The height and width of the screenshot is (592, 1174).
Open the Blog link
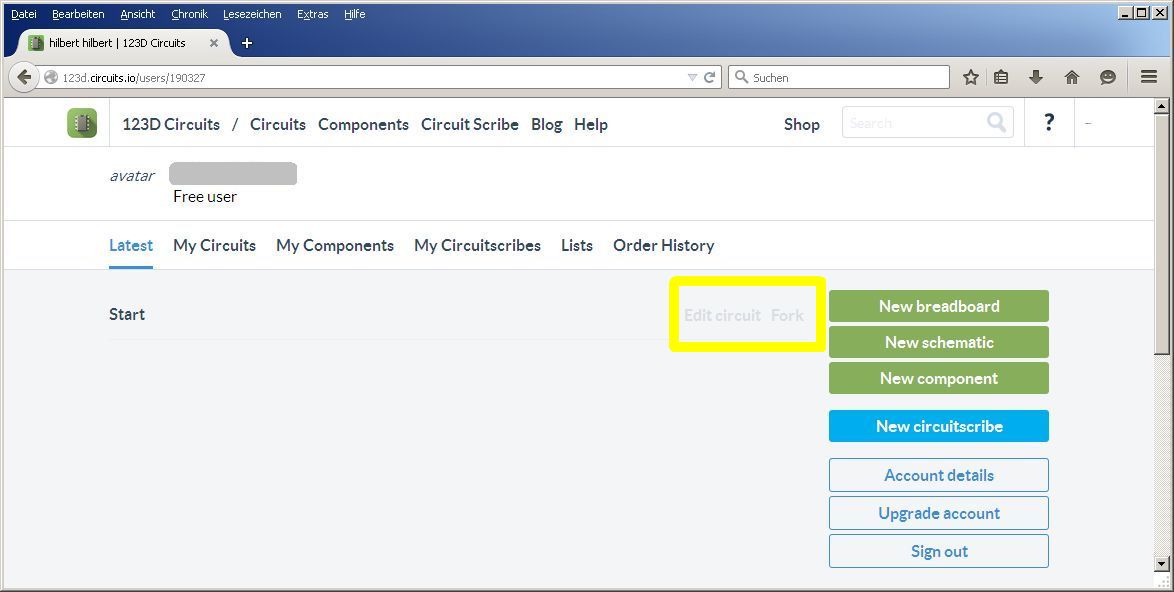tap(547, 124)
